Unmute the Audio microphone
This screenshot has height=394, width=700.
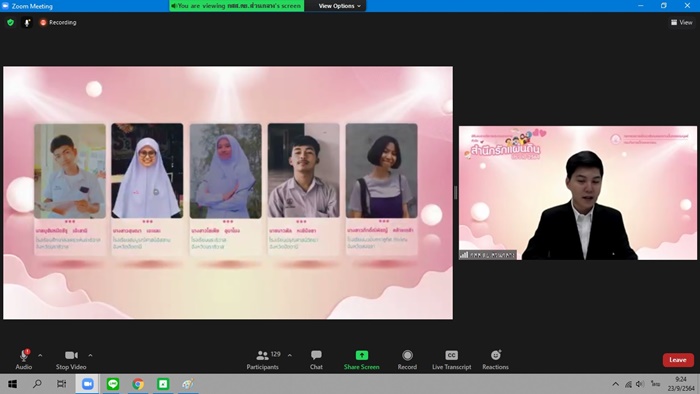tap(24, 360)
